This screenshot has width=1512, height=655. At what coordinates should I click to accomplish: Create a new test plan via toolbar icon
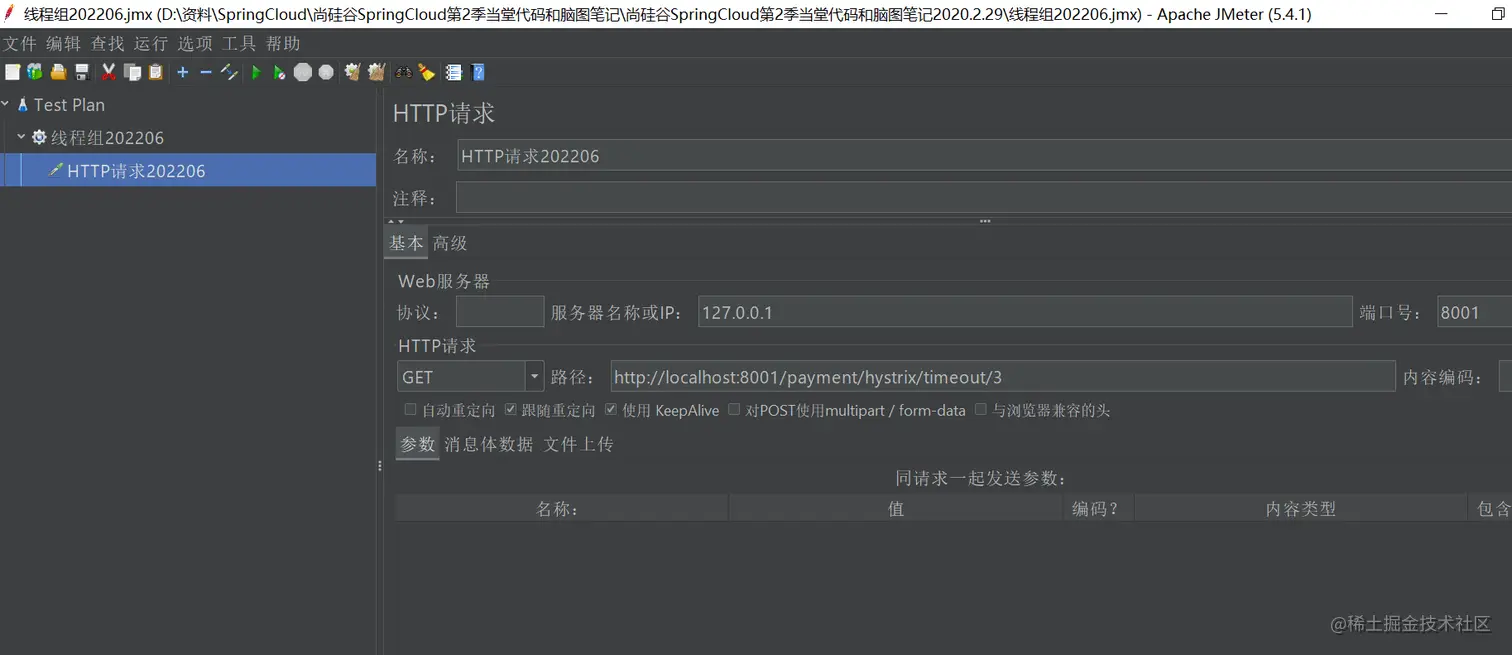pos(12,72)
